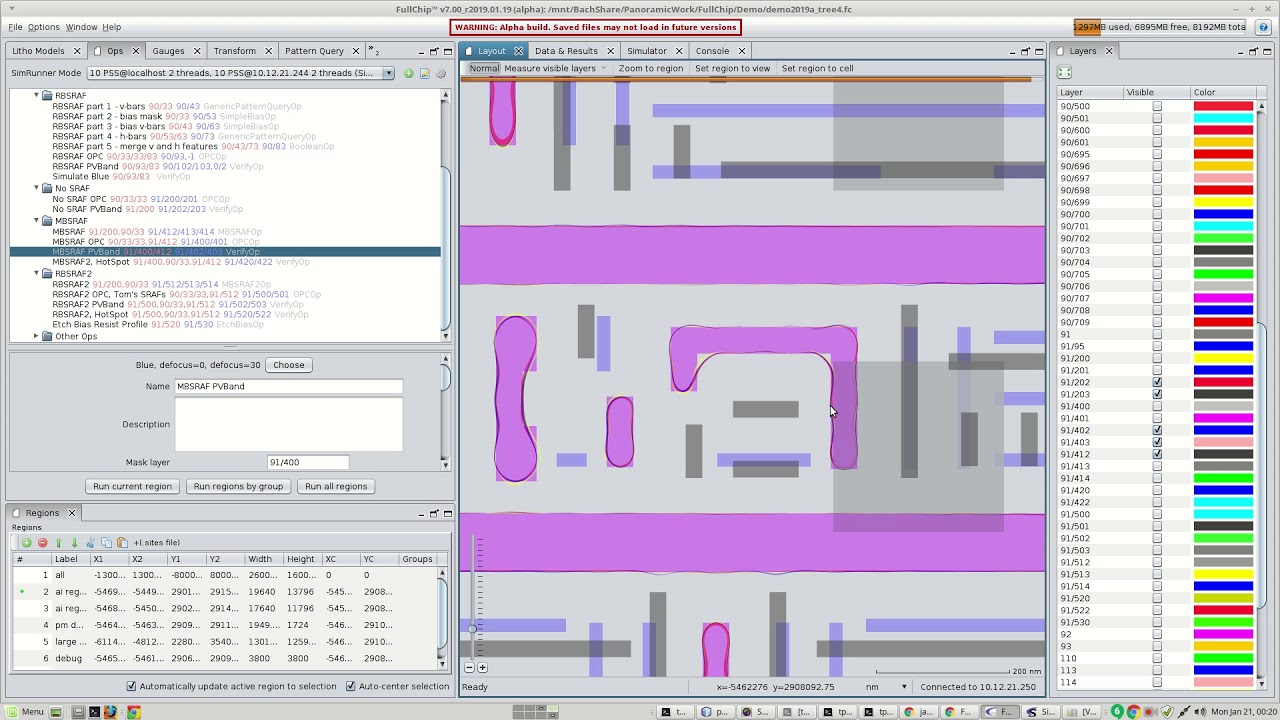This screenshot has width=1280, height=720.
Task: Close the Simulator tab
Action: [679, 51]
